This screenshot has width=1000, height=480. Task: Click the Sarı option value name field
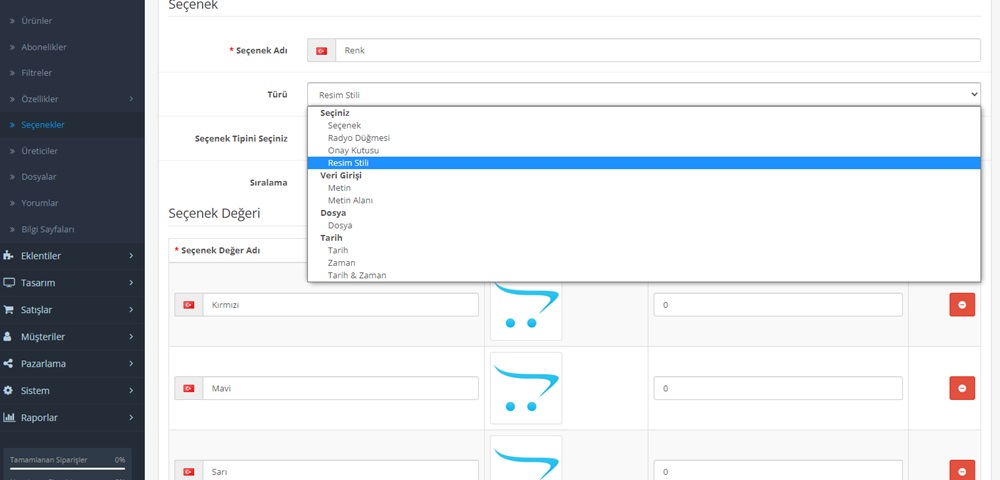(x=339, y=471)
